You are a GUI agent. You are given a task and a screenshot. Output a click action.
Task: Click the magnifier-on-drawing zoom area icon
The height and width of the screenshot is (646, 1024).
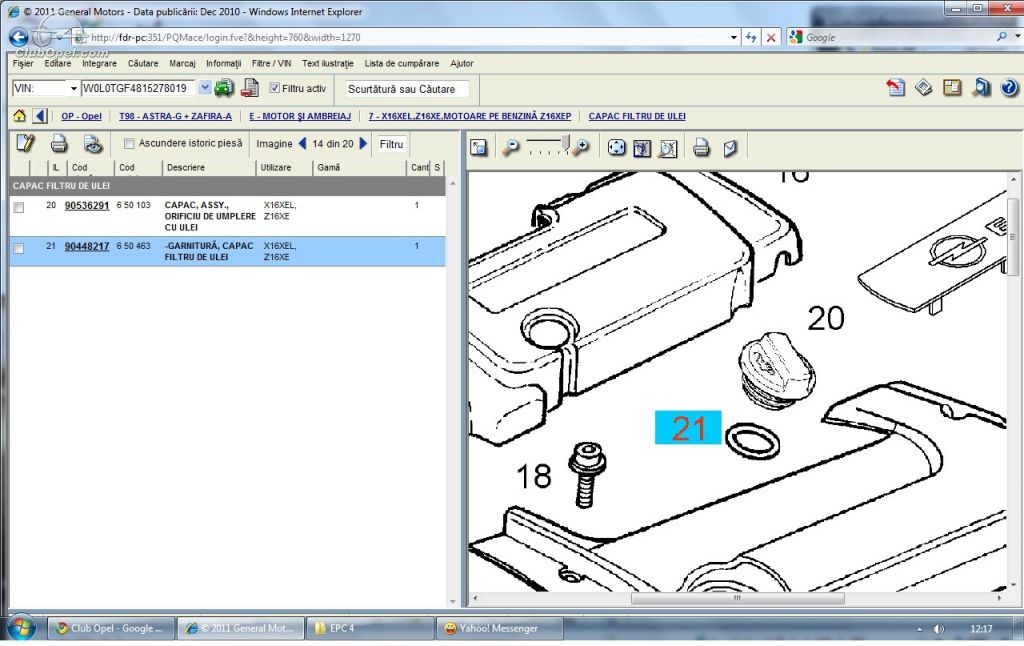point(667,148)
